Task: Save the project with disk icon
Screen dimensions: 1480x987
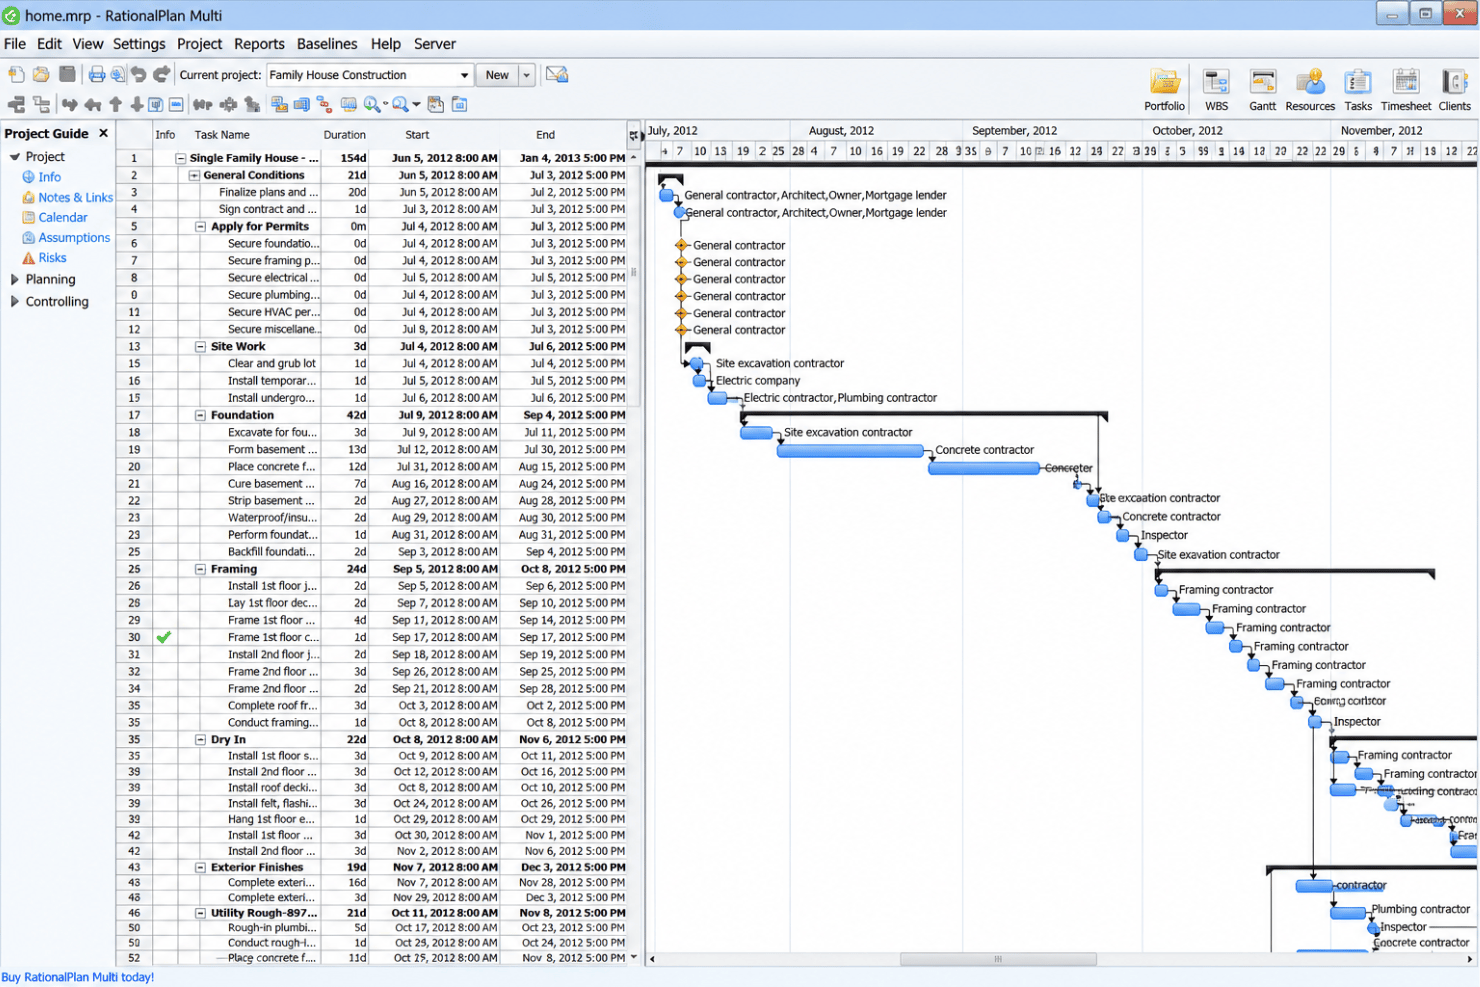Action: click(67, 75)
